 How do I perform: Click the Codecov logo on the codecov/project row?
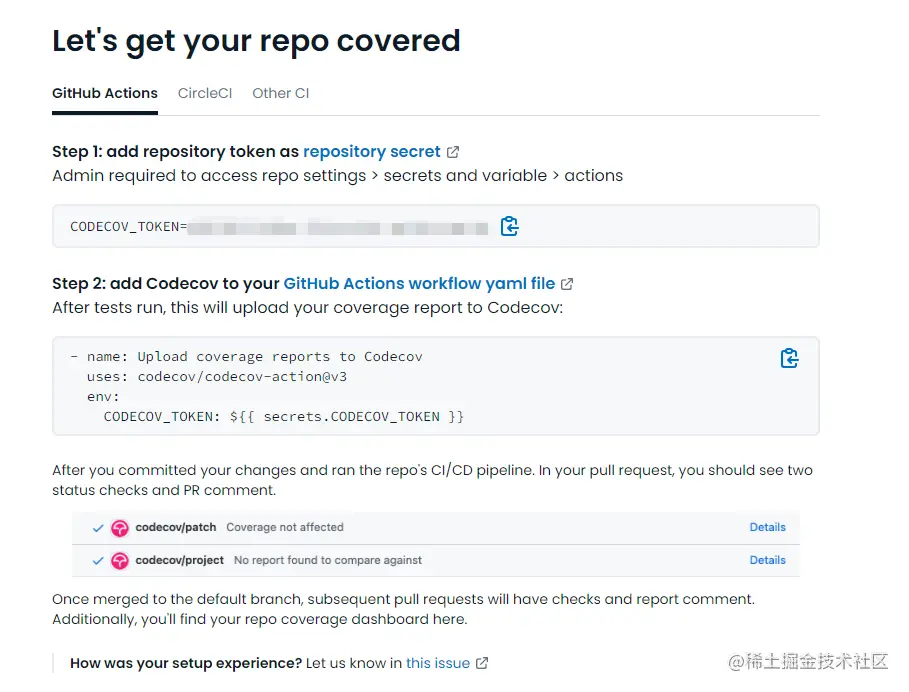pyautogui.click(x=120, y=561)
